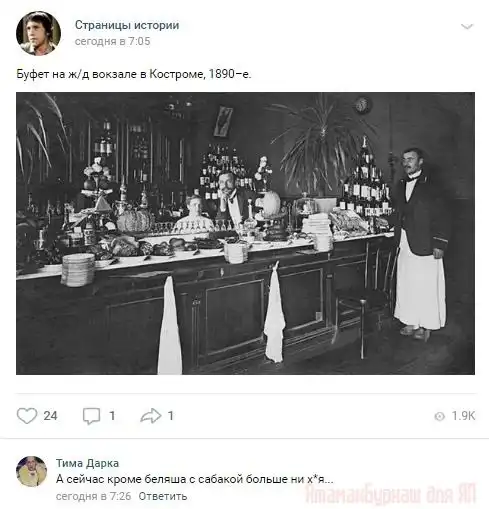Open comments via the speech bubble icon
The width and height of the screenshot is (489, 509).
(x=91, y=416)
